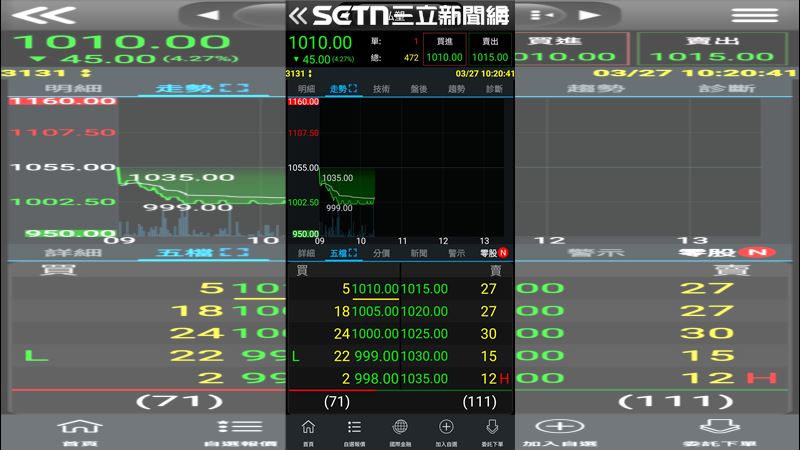The width and height of the screenshot is (800, 450).
Task: Open the dots menu next to stock code 3131
Action: coord(310,73)
